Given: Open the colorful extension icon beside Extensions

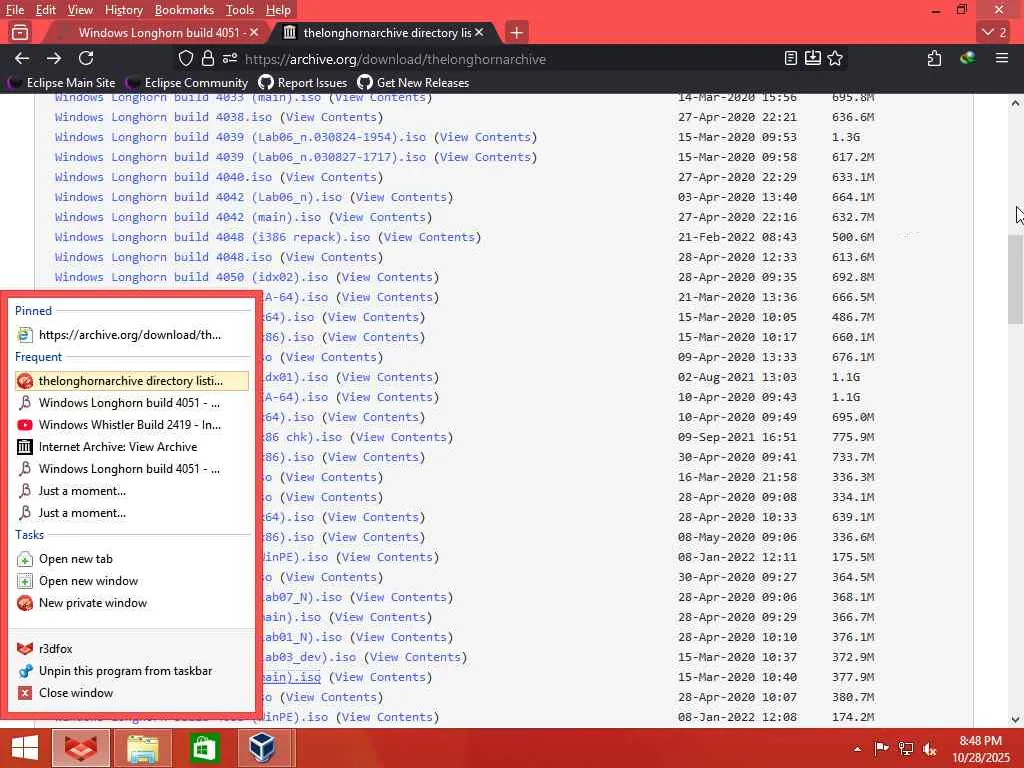Looking at the screenshot, I should [x=968, y=59].
